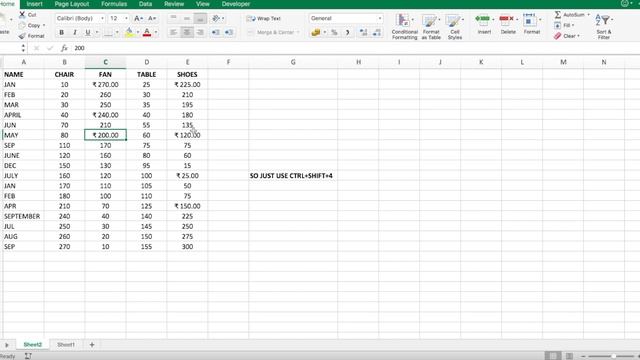Click the Copy icon

coord(22,25)
